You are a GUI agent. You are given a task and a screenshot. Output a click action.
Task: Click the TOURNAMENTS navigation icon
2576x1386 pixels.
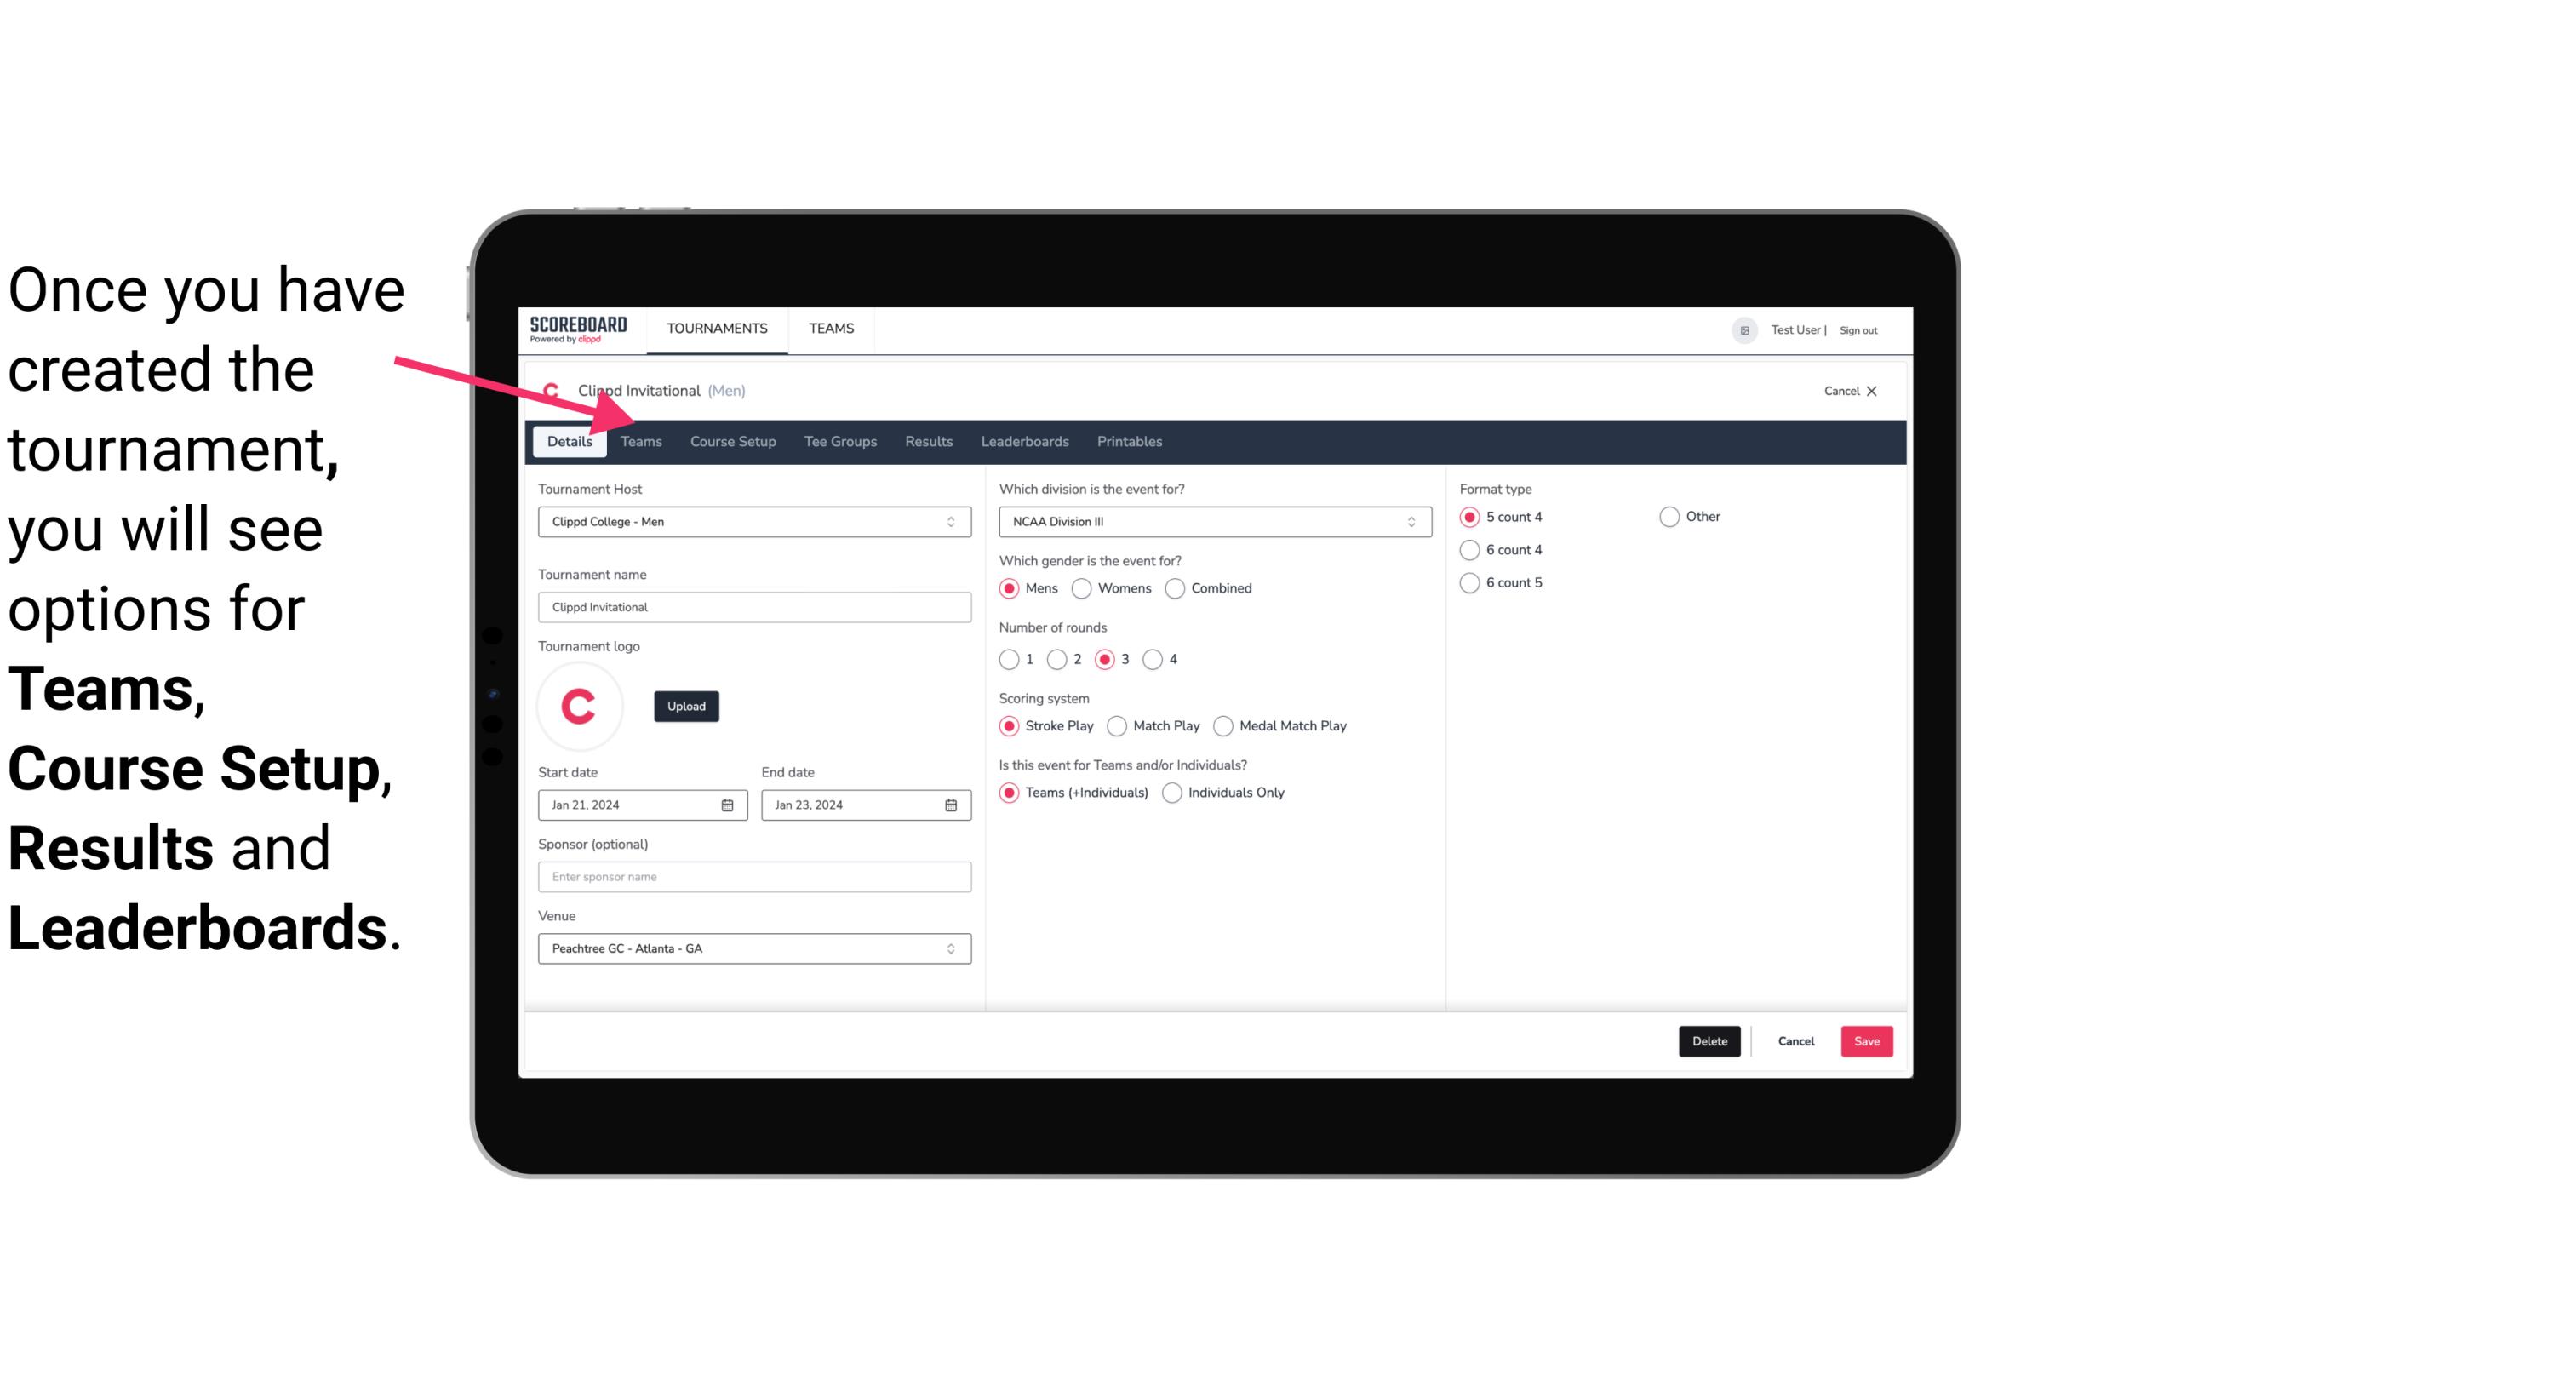point(715,328)
